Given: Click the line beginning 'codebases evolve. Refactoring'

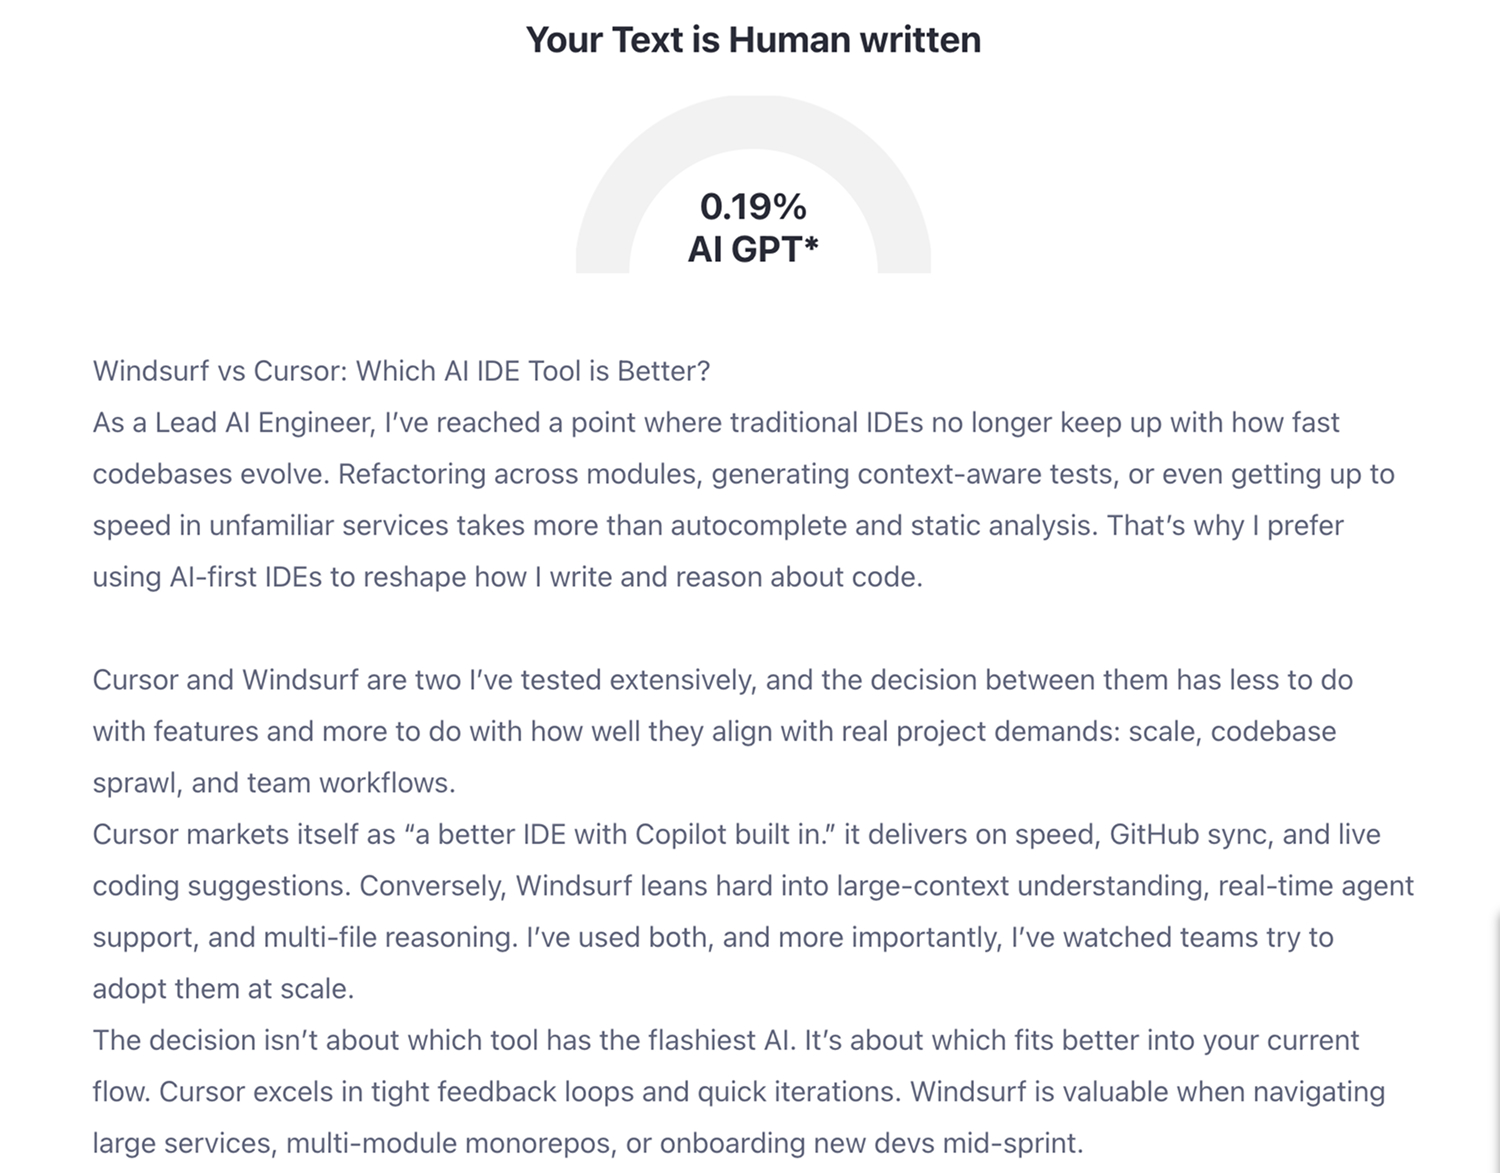Looking at the screenshot, I should tap(743, 474).
